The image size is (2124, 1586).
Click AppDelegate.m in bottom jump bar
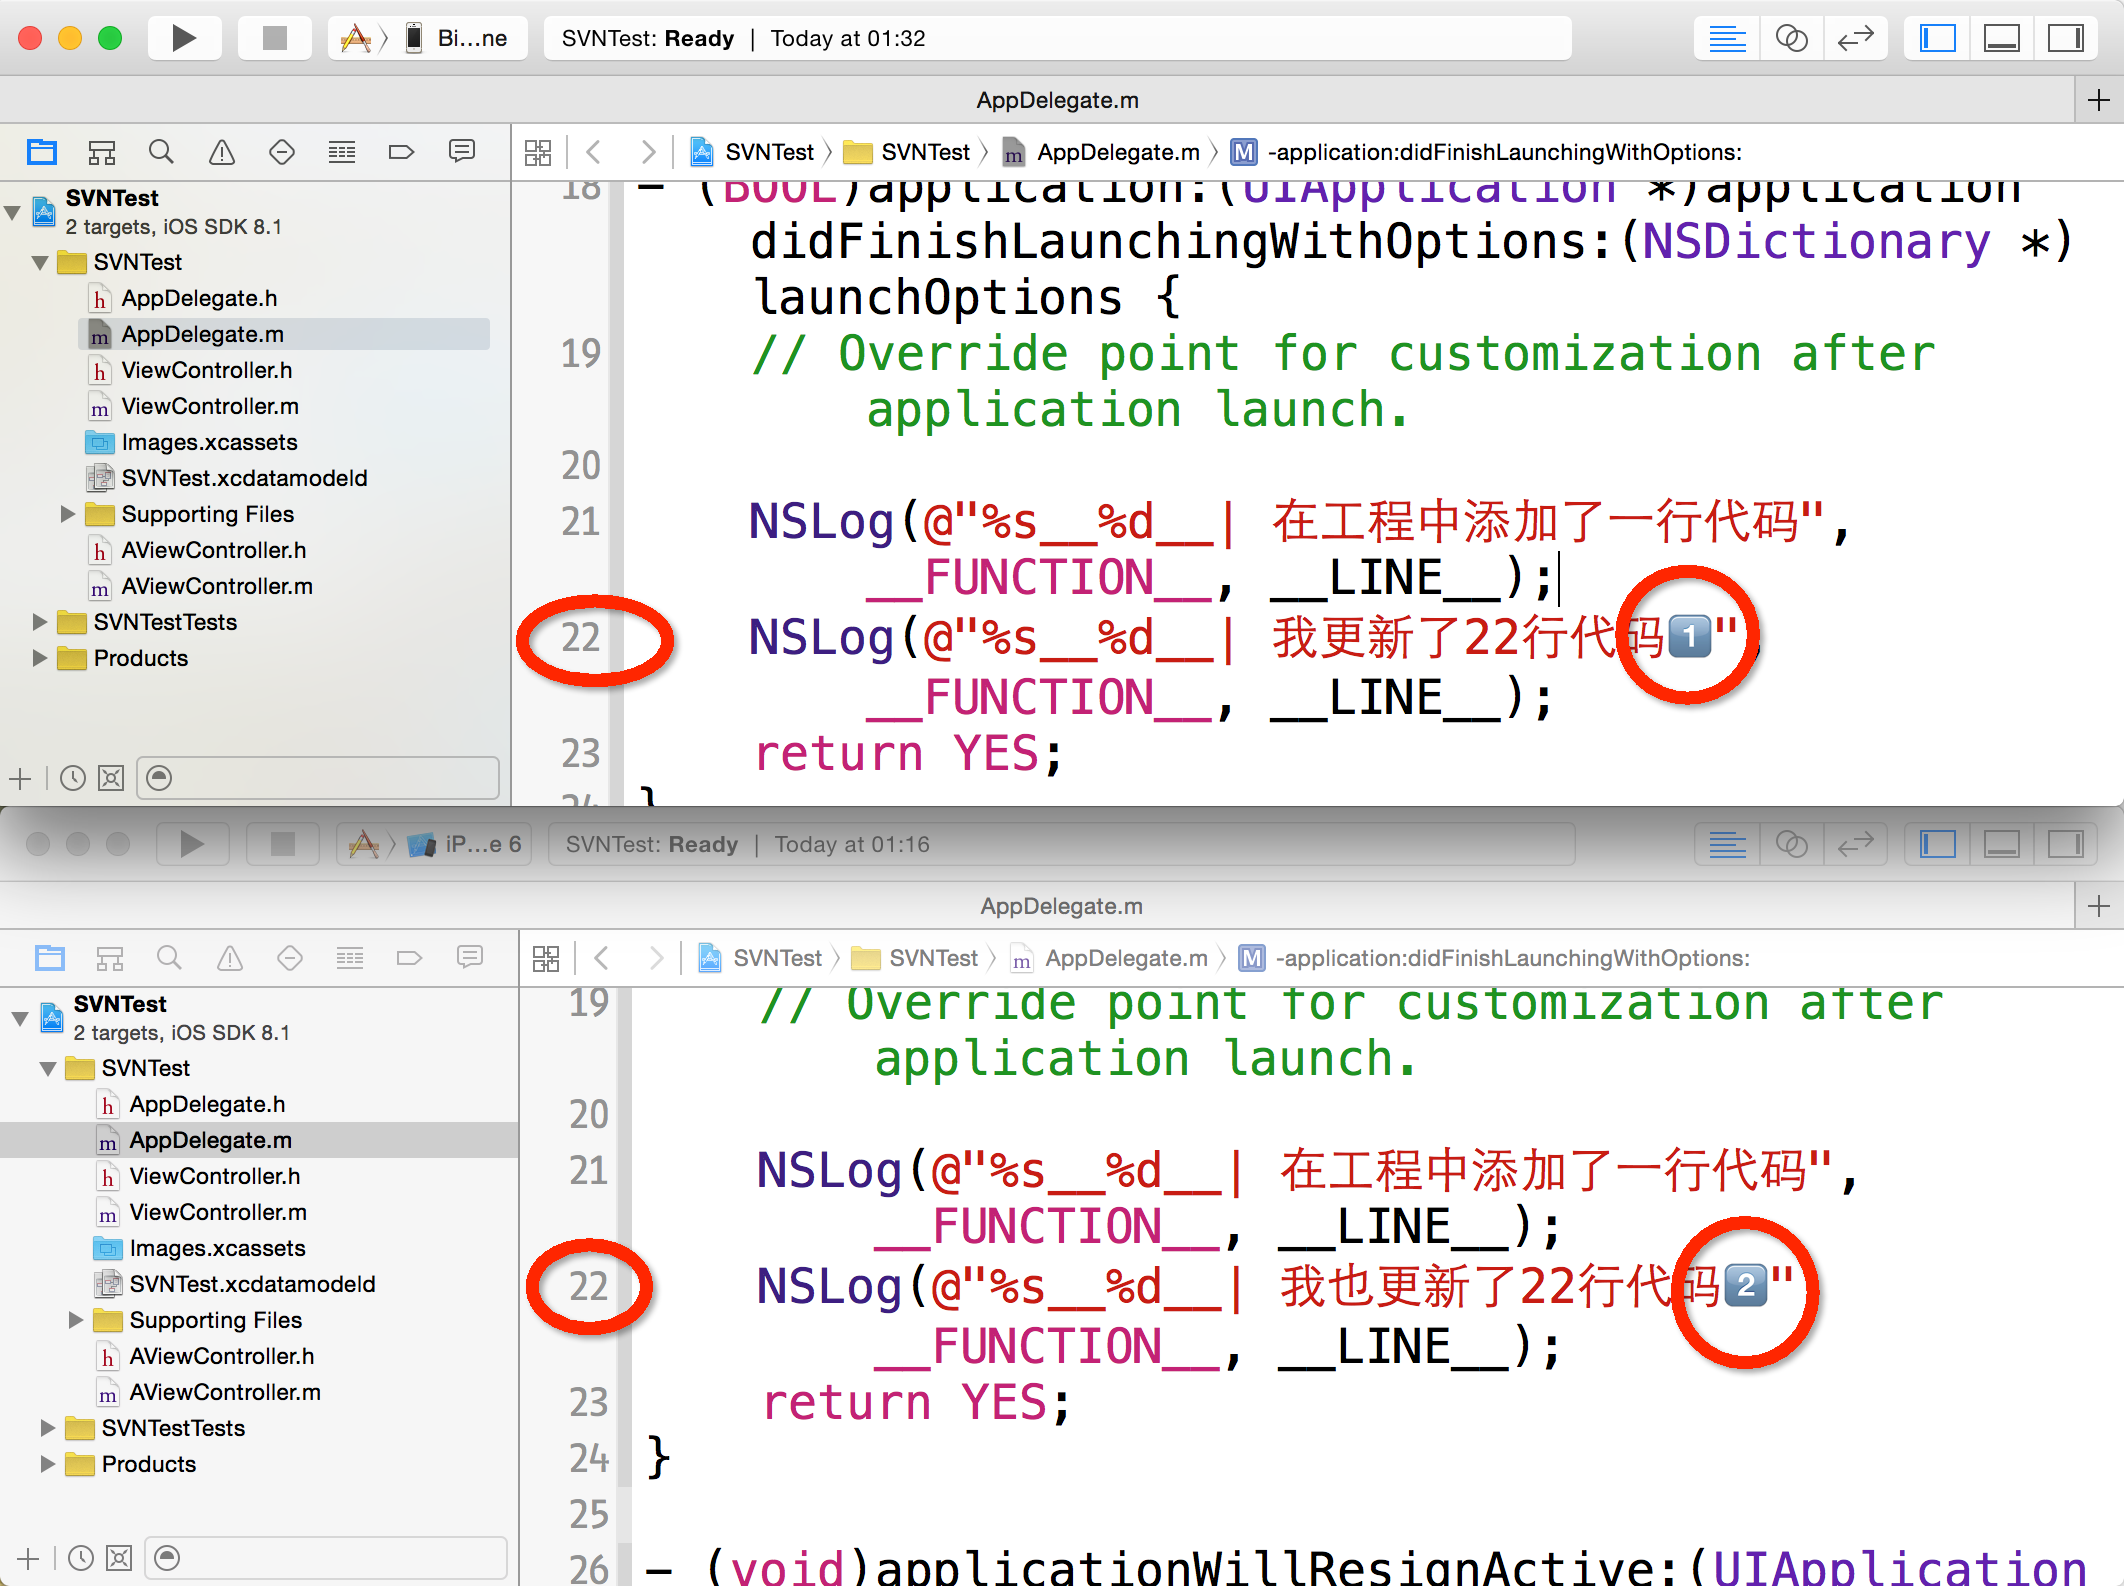point(1110,958)
